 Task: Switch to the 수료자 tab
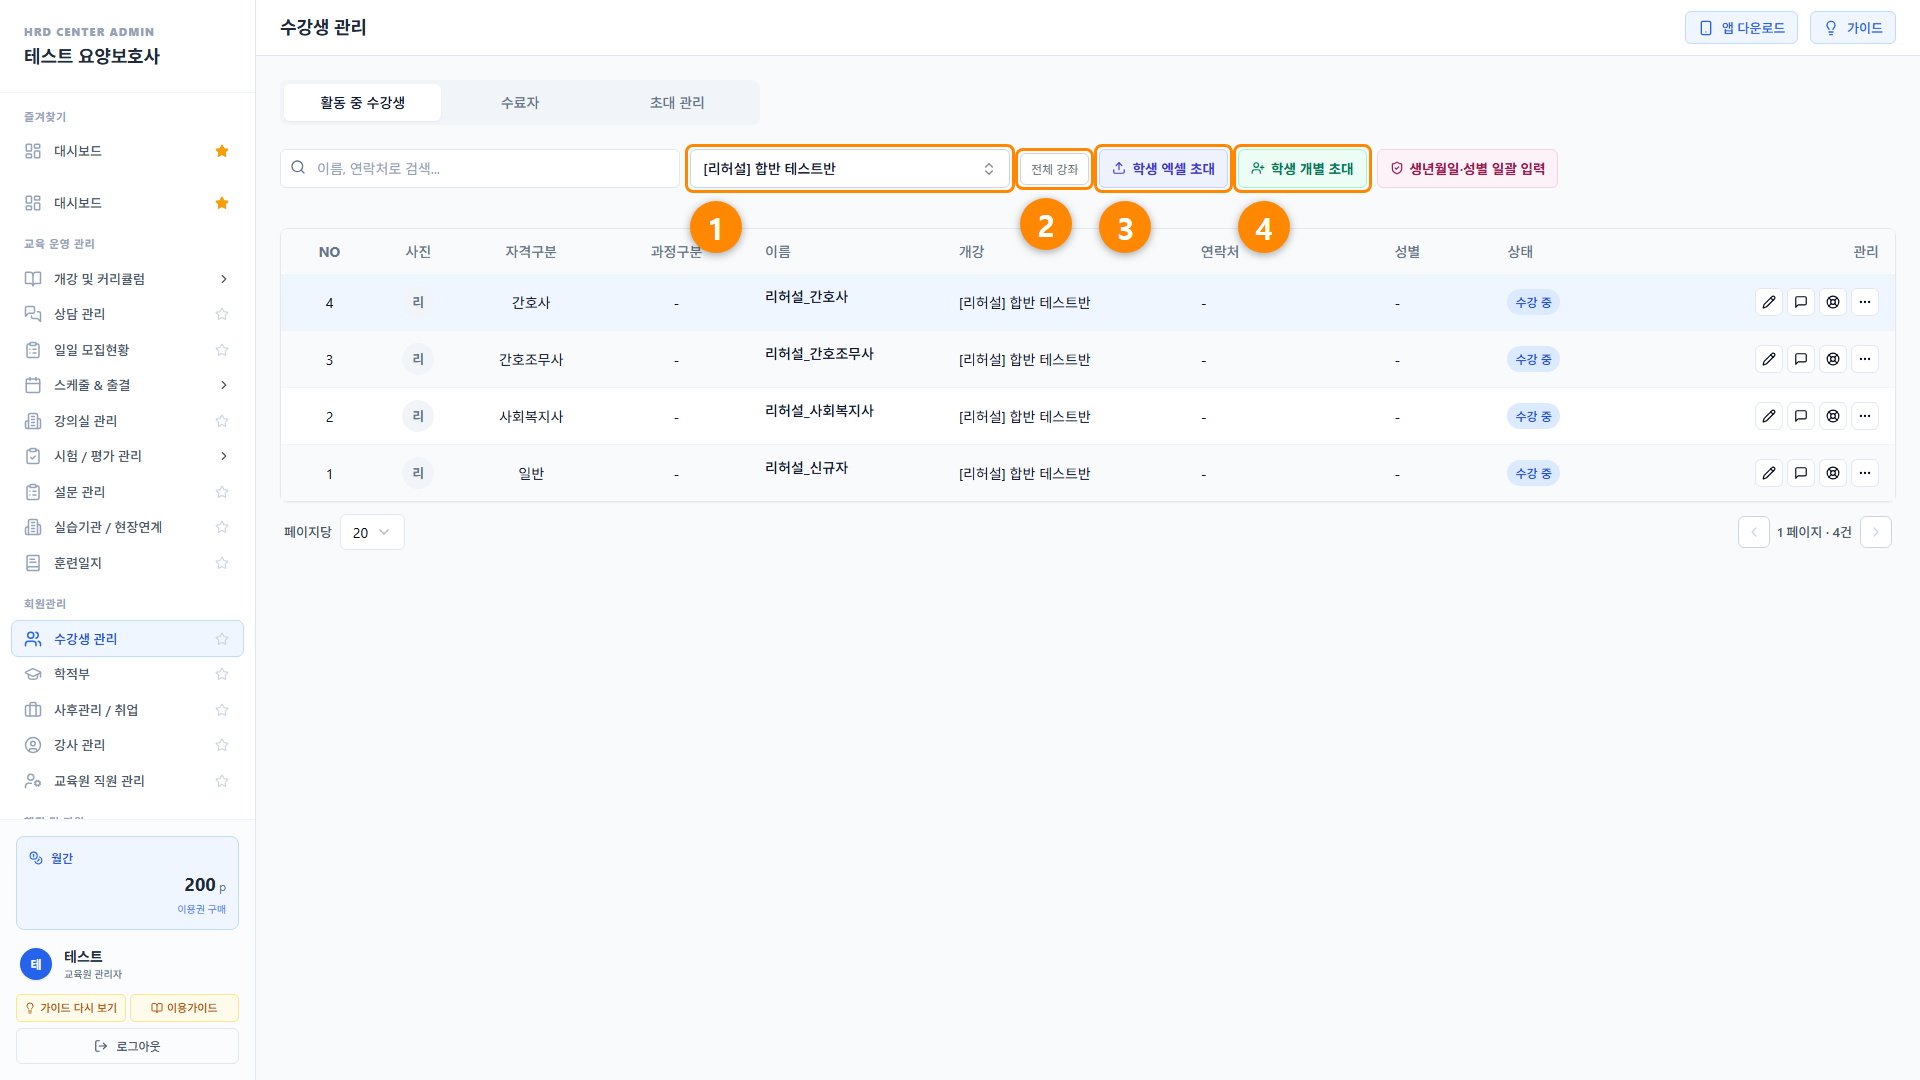(x=520, y=102)
